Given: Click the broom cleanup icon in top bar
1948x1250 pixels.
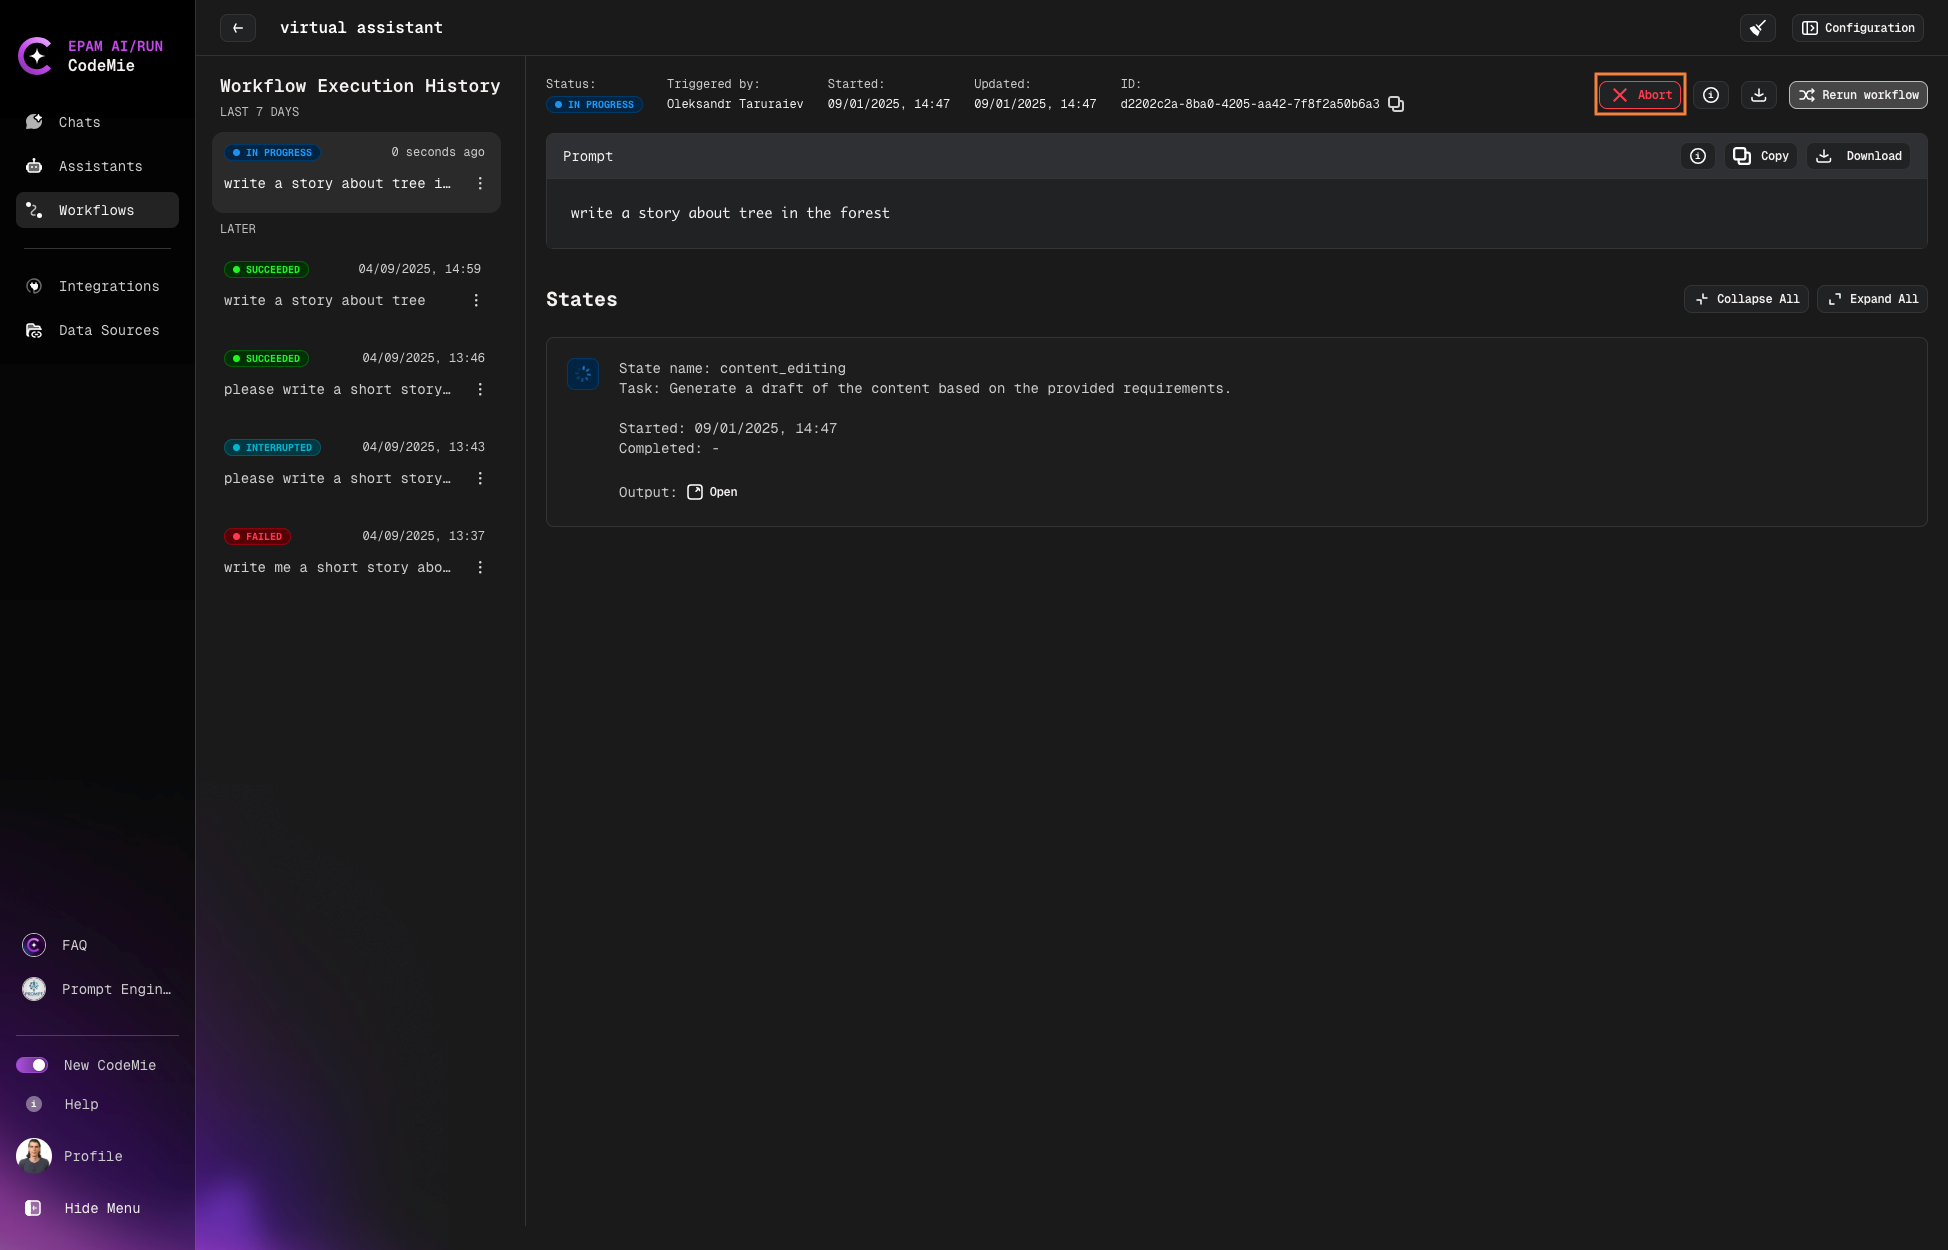Looking at the screenshot, I should coord(1757,28).
